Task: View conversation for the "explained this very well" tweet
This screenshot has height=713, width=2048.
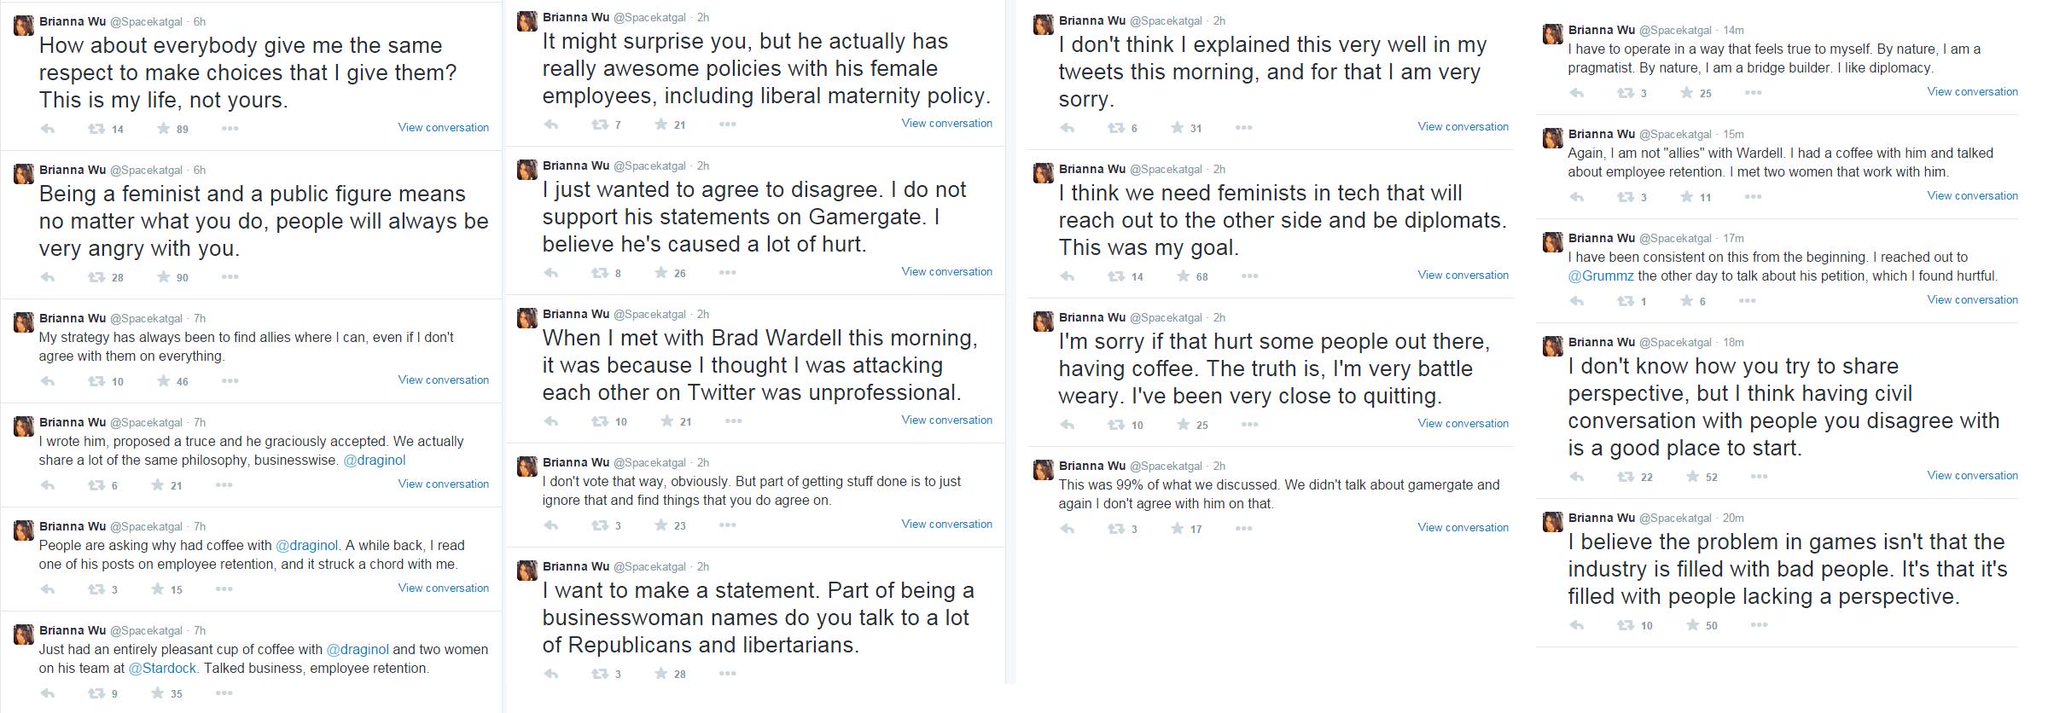Action: coord(1463,127)
